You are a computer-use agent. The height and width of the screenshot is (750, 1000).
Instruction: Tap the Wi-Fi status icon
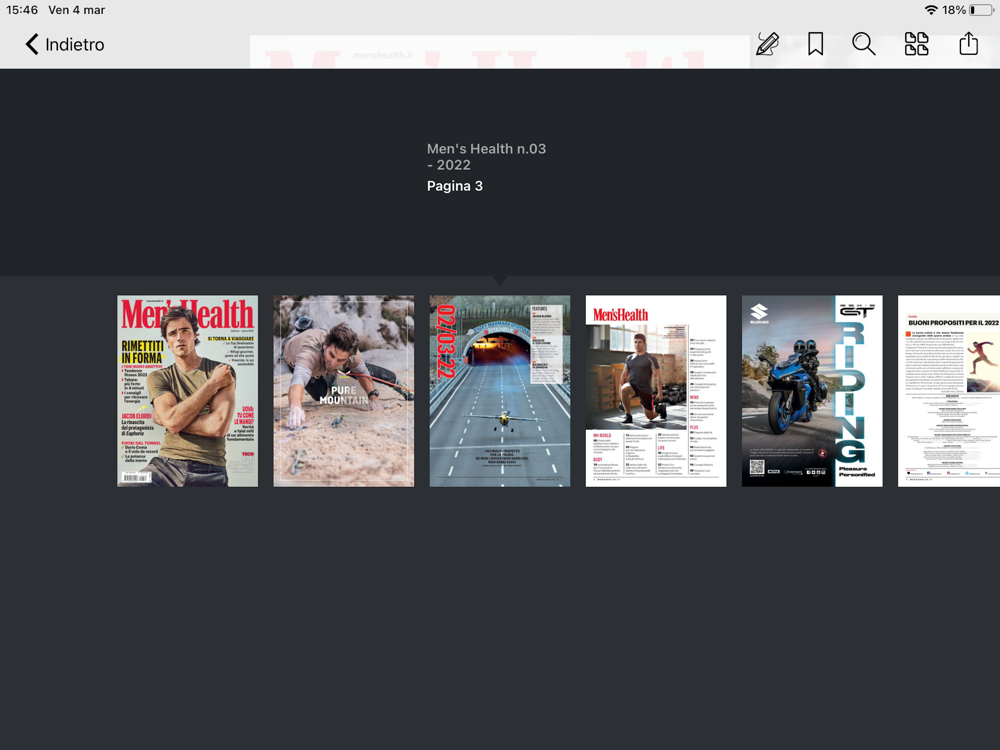click(x=931, y=10)
